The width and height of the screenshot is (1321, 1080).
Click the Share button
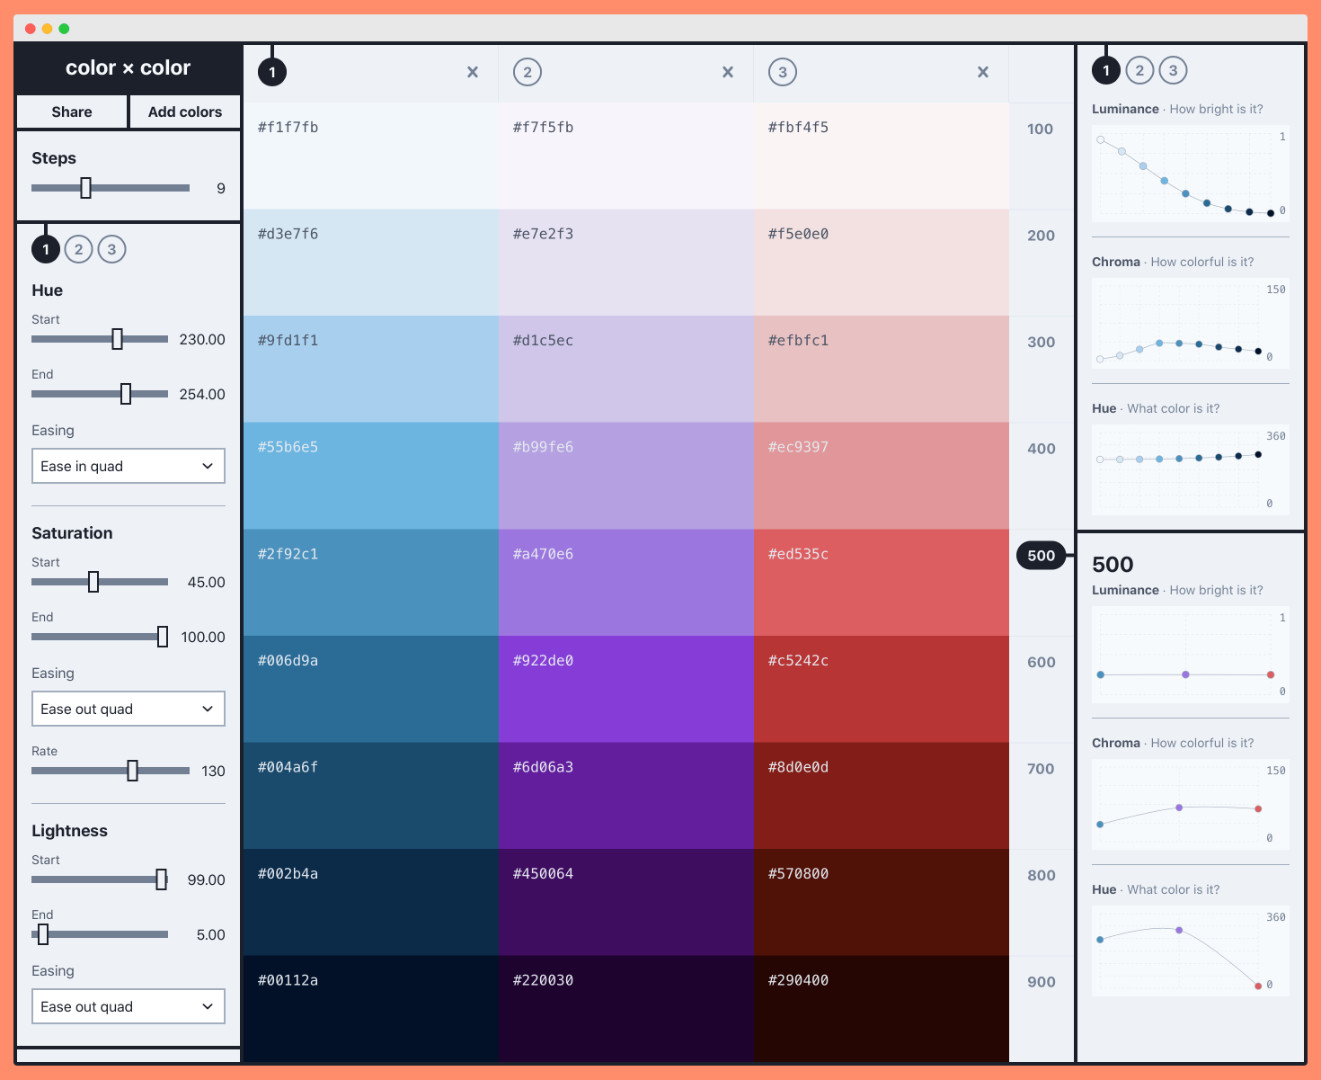coord(71,111)
